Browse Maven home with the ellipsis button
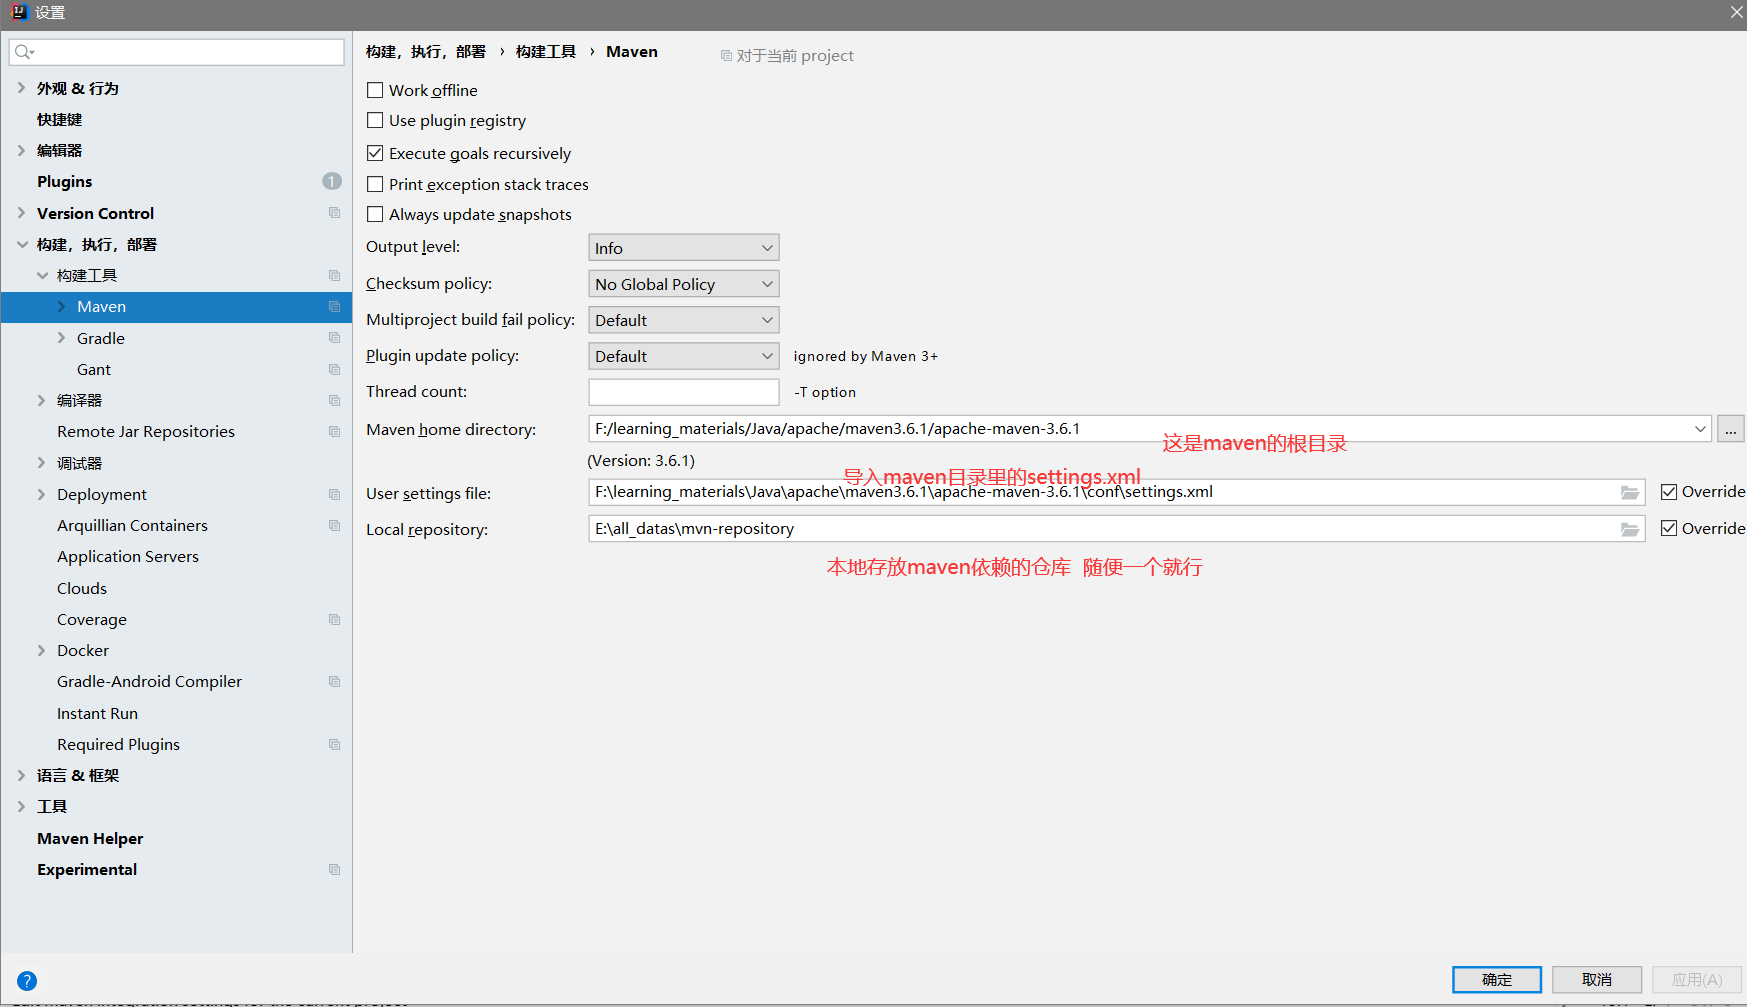This screenshot has height=1007, width=1747. (x=1731, y=429)
